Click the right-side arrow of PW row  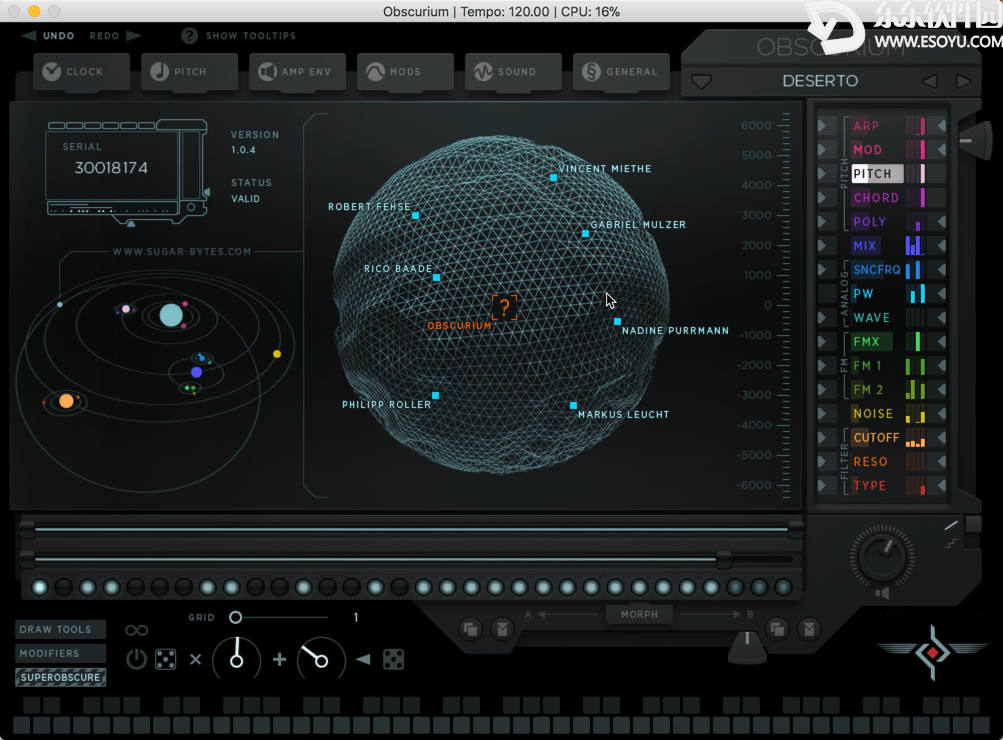coord(942,294)
